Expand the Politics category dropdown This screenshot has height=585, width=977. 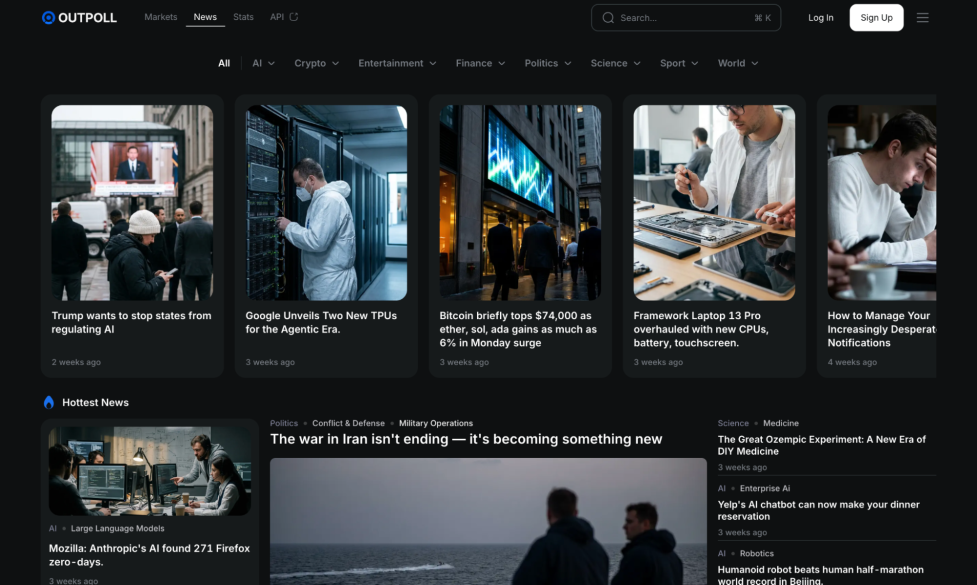pos(548,63)
